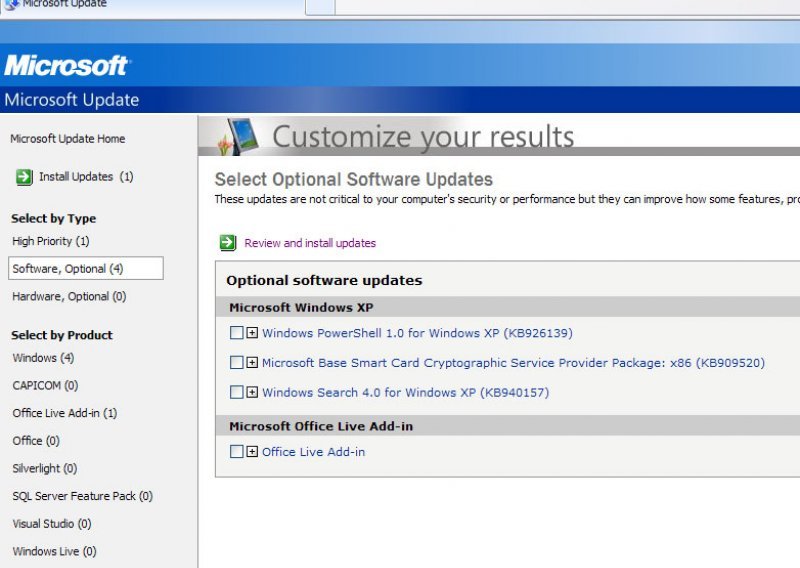The width and height of the screenshot is (800, 568).
Task: Select High Priority (1) type
Action: coord(51,241)
